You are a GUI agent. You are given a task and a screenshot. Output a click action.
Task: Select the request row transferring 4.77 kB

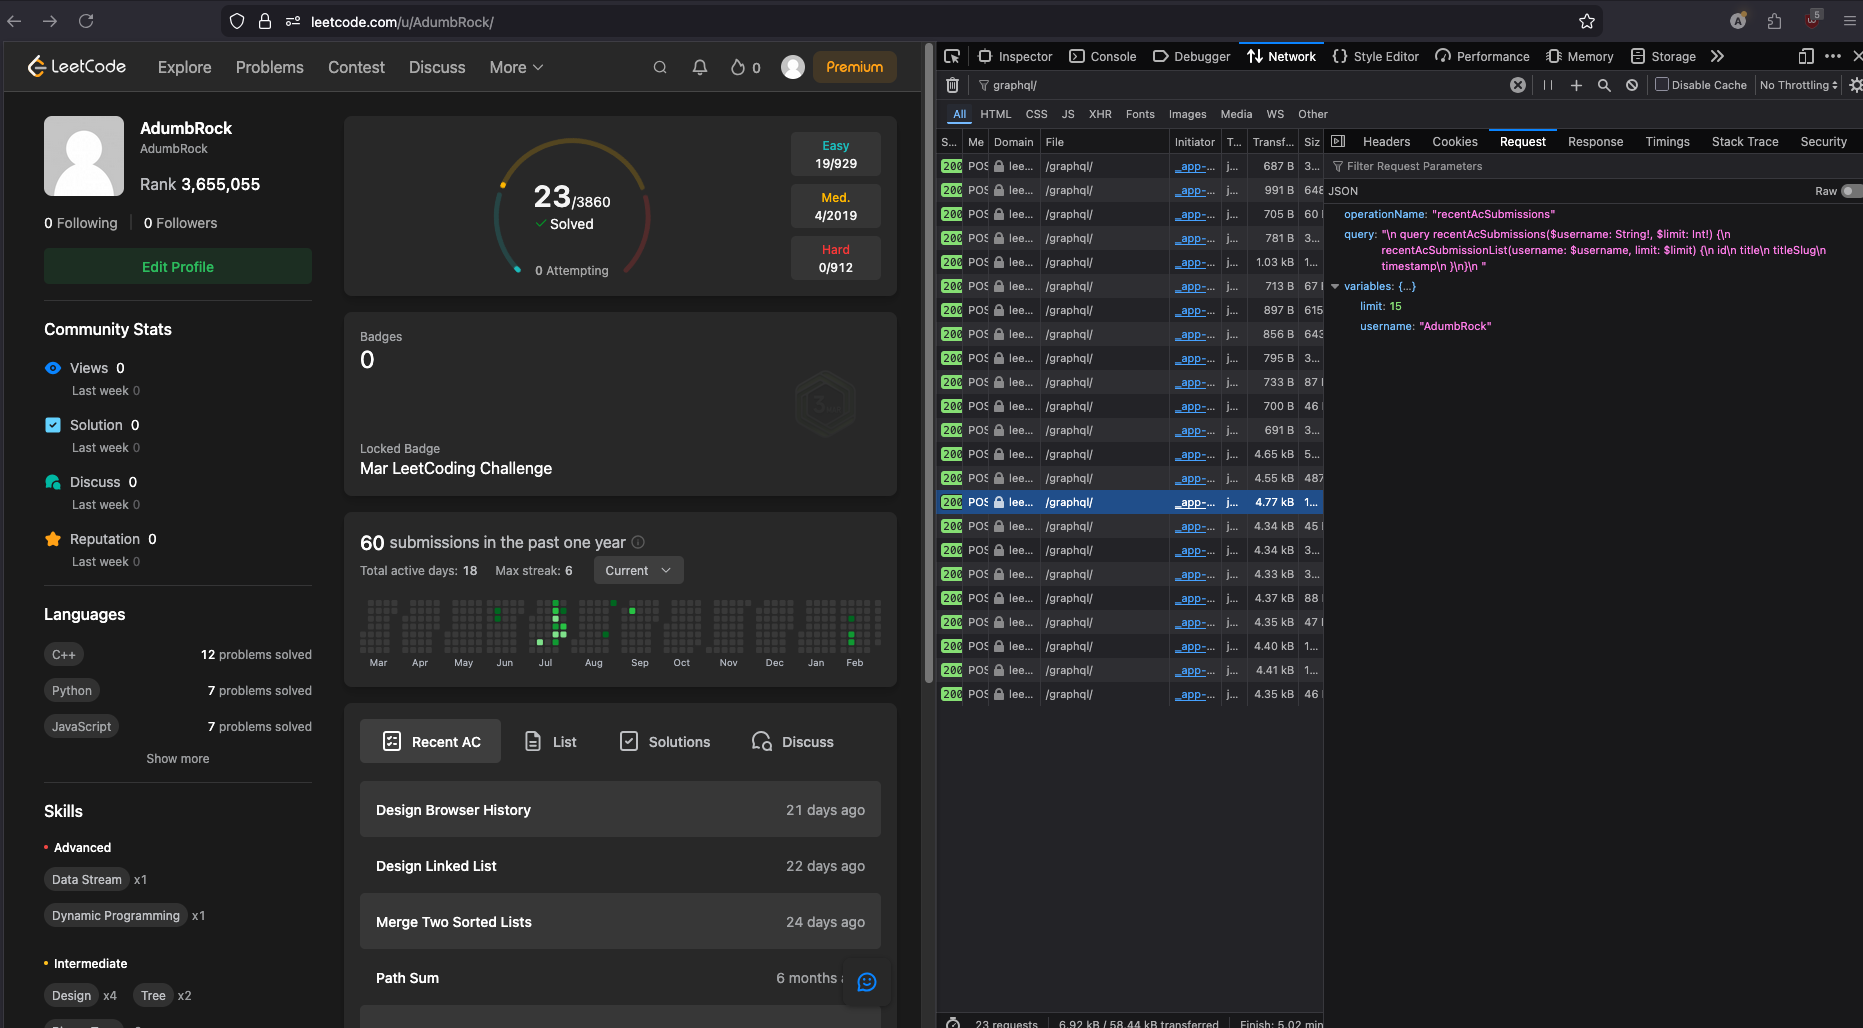(1130, 502)
